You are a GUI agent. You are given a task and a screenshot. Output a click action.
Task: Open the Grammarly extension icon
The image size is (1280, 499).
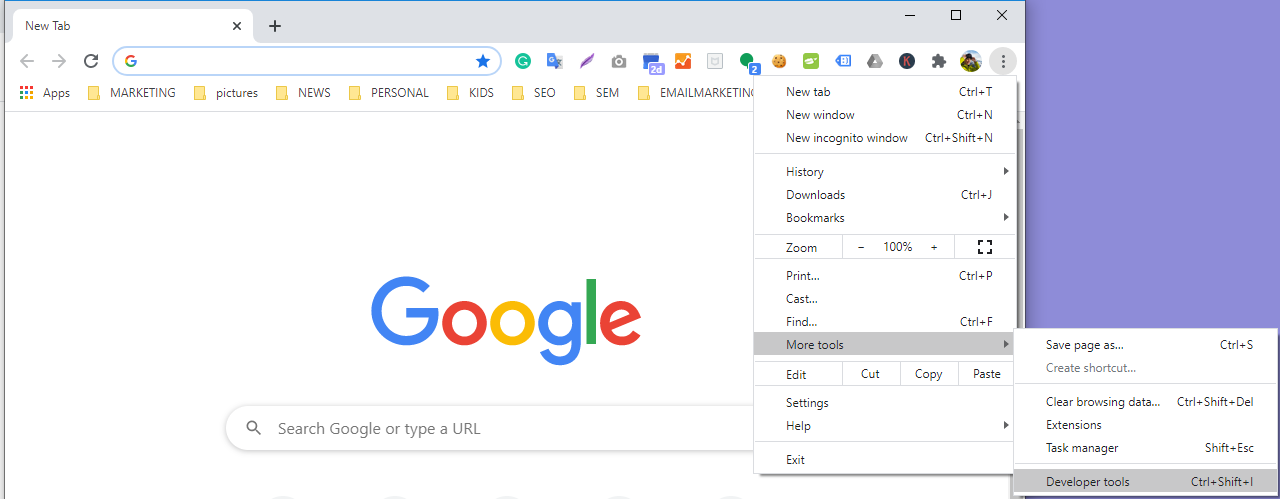click(522, 61)
